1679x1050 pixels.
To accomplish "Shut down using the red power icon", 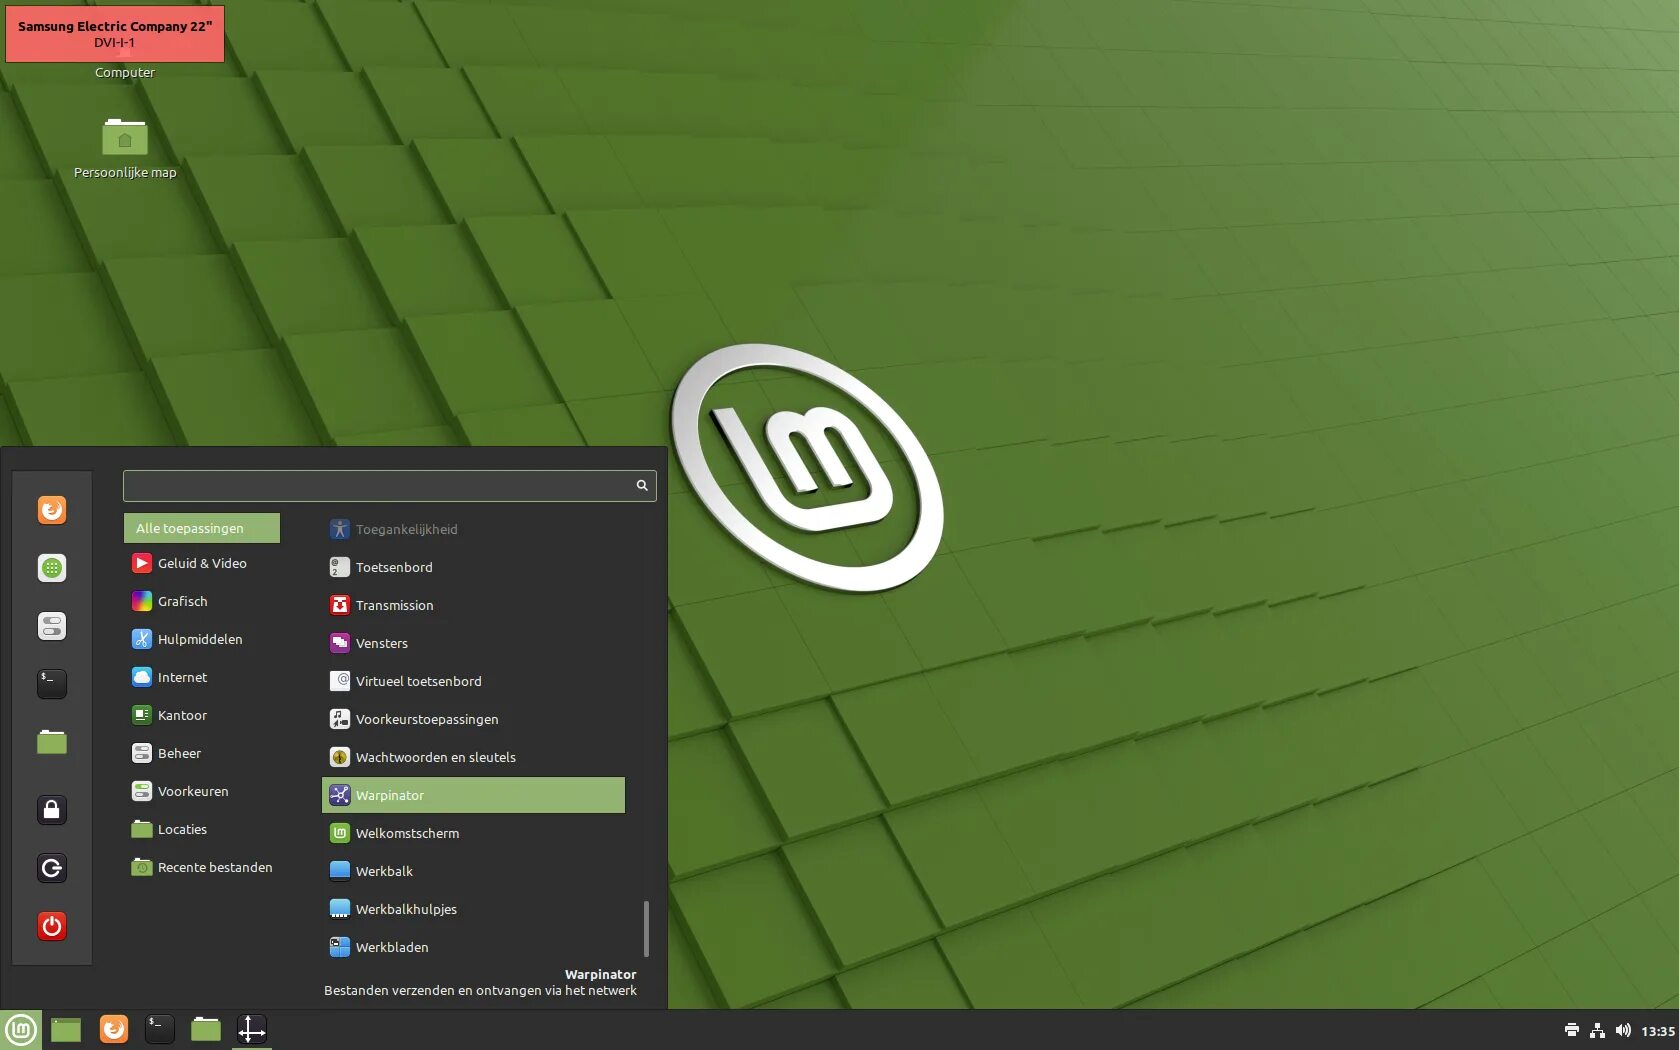I will pos(51,926).
